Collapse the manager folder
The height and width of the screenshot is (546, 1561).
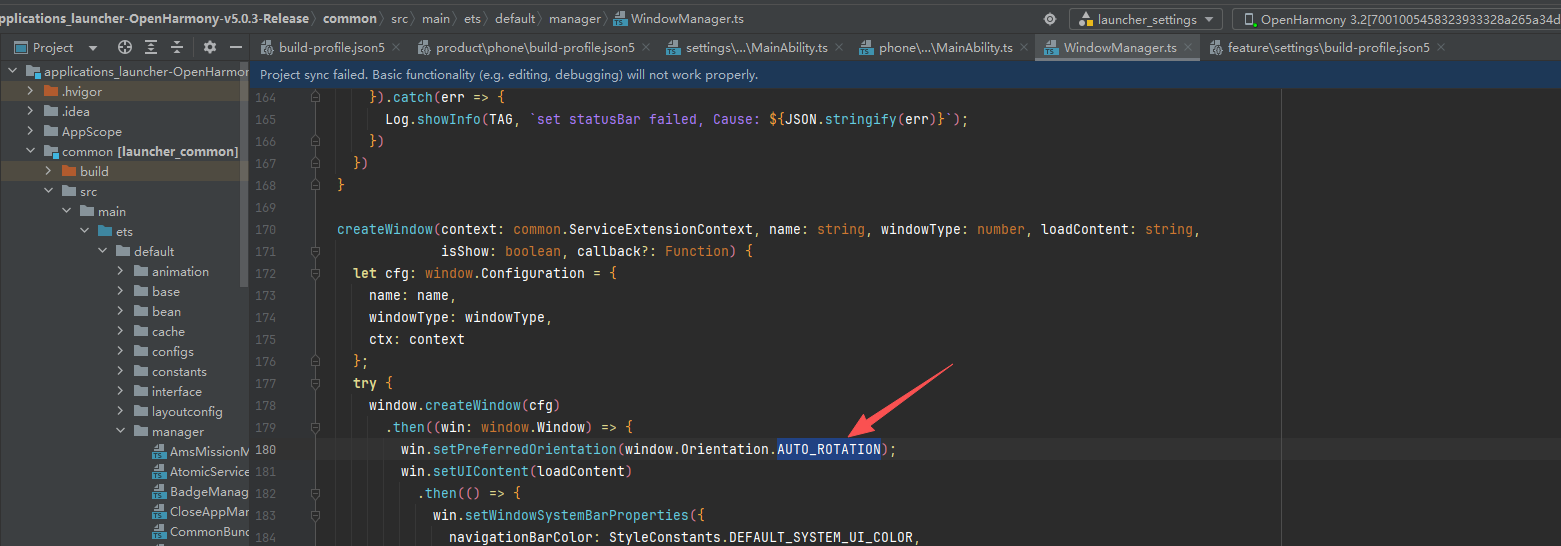coord(121,431)
